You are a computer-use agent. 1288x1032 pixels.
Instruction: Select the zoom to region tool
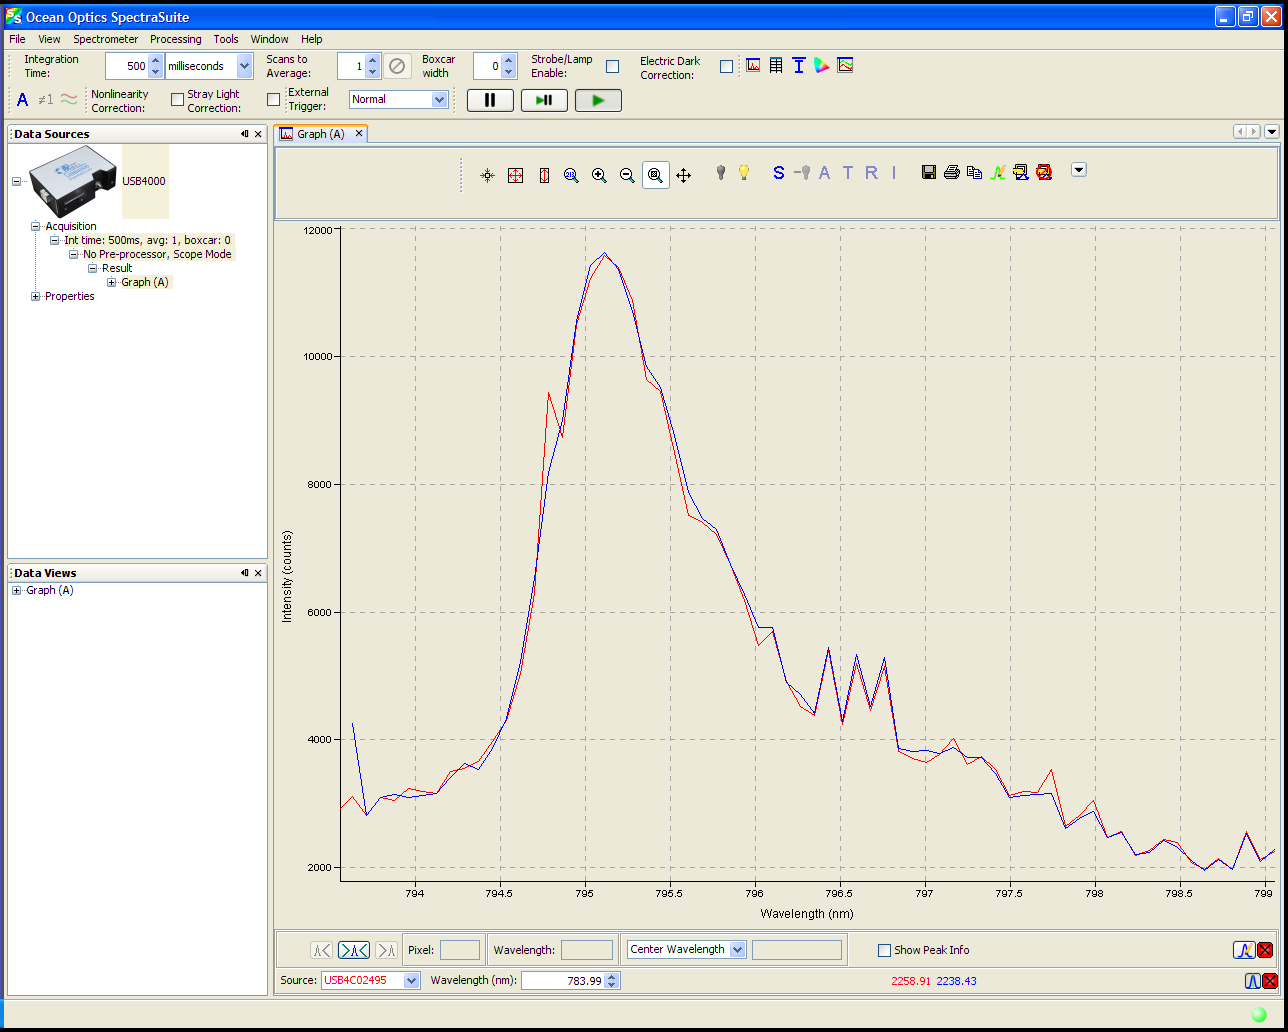pyautogui.click(x=655, y=175)
